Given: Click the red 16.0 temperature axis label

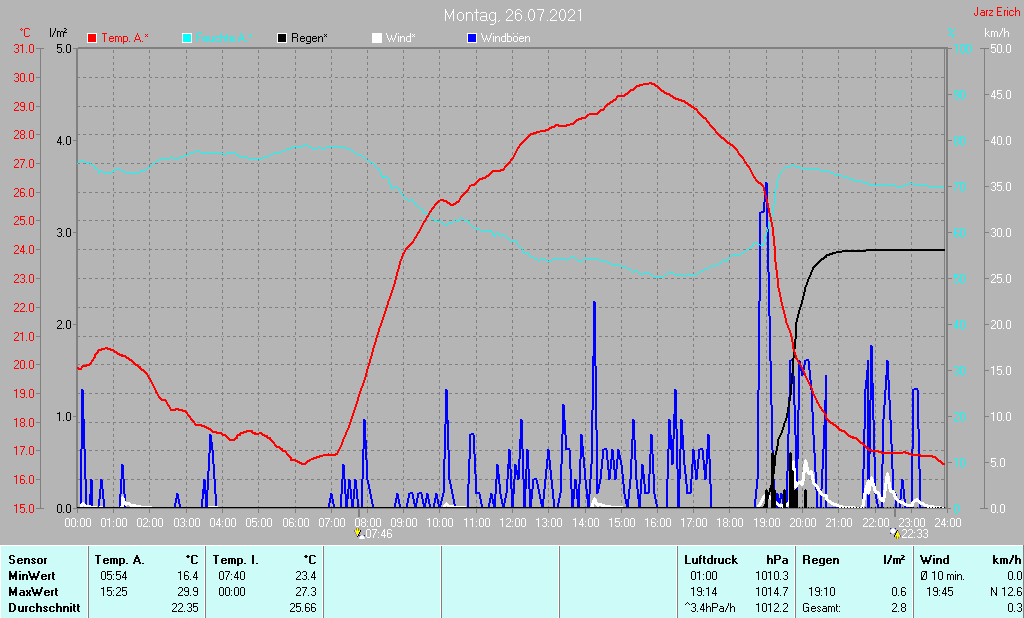Looking at the screenshot, I should point(24,480).
